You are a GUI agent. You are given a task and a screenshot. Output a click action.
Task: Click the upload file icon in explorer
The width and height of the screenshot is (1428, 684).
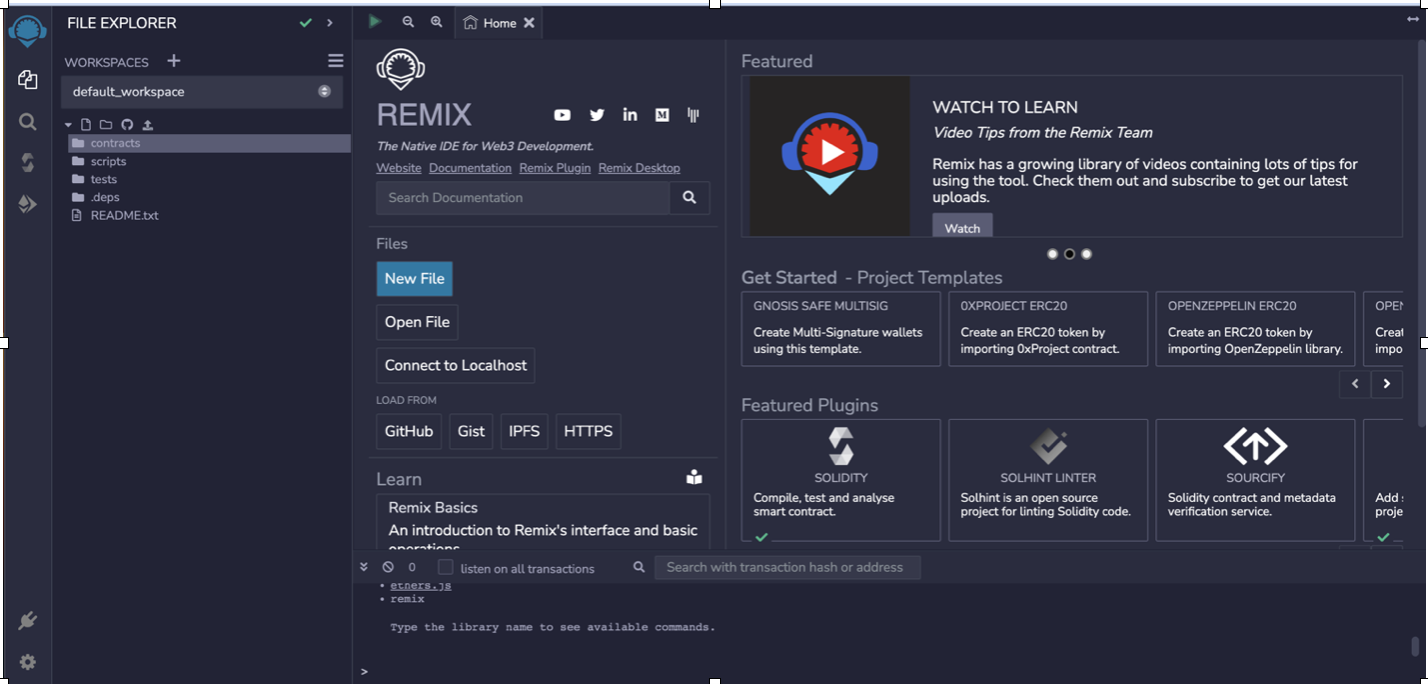[148, 125]
